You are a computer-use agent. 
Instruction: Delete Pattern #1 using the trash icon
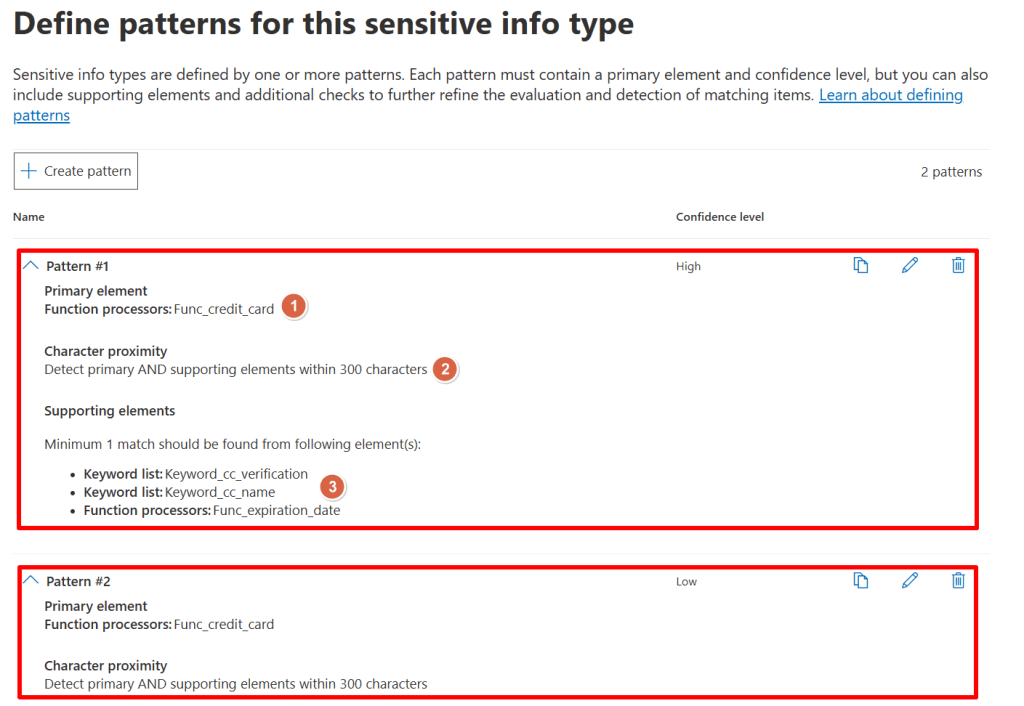(957, 265)
